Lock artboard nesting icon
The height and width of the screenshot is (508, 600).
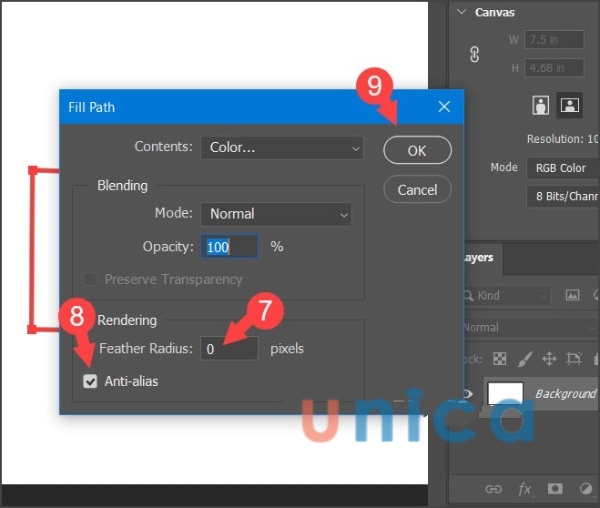(574, 358)
